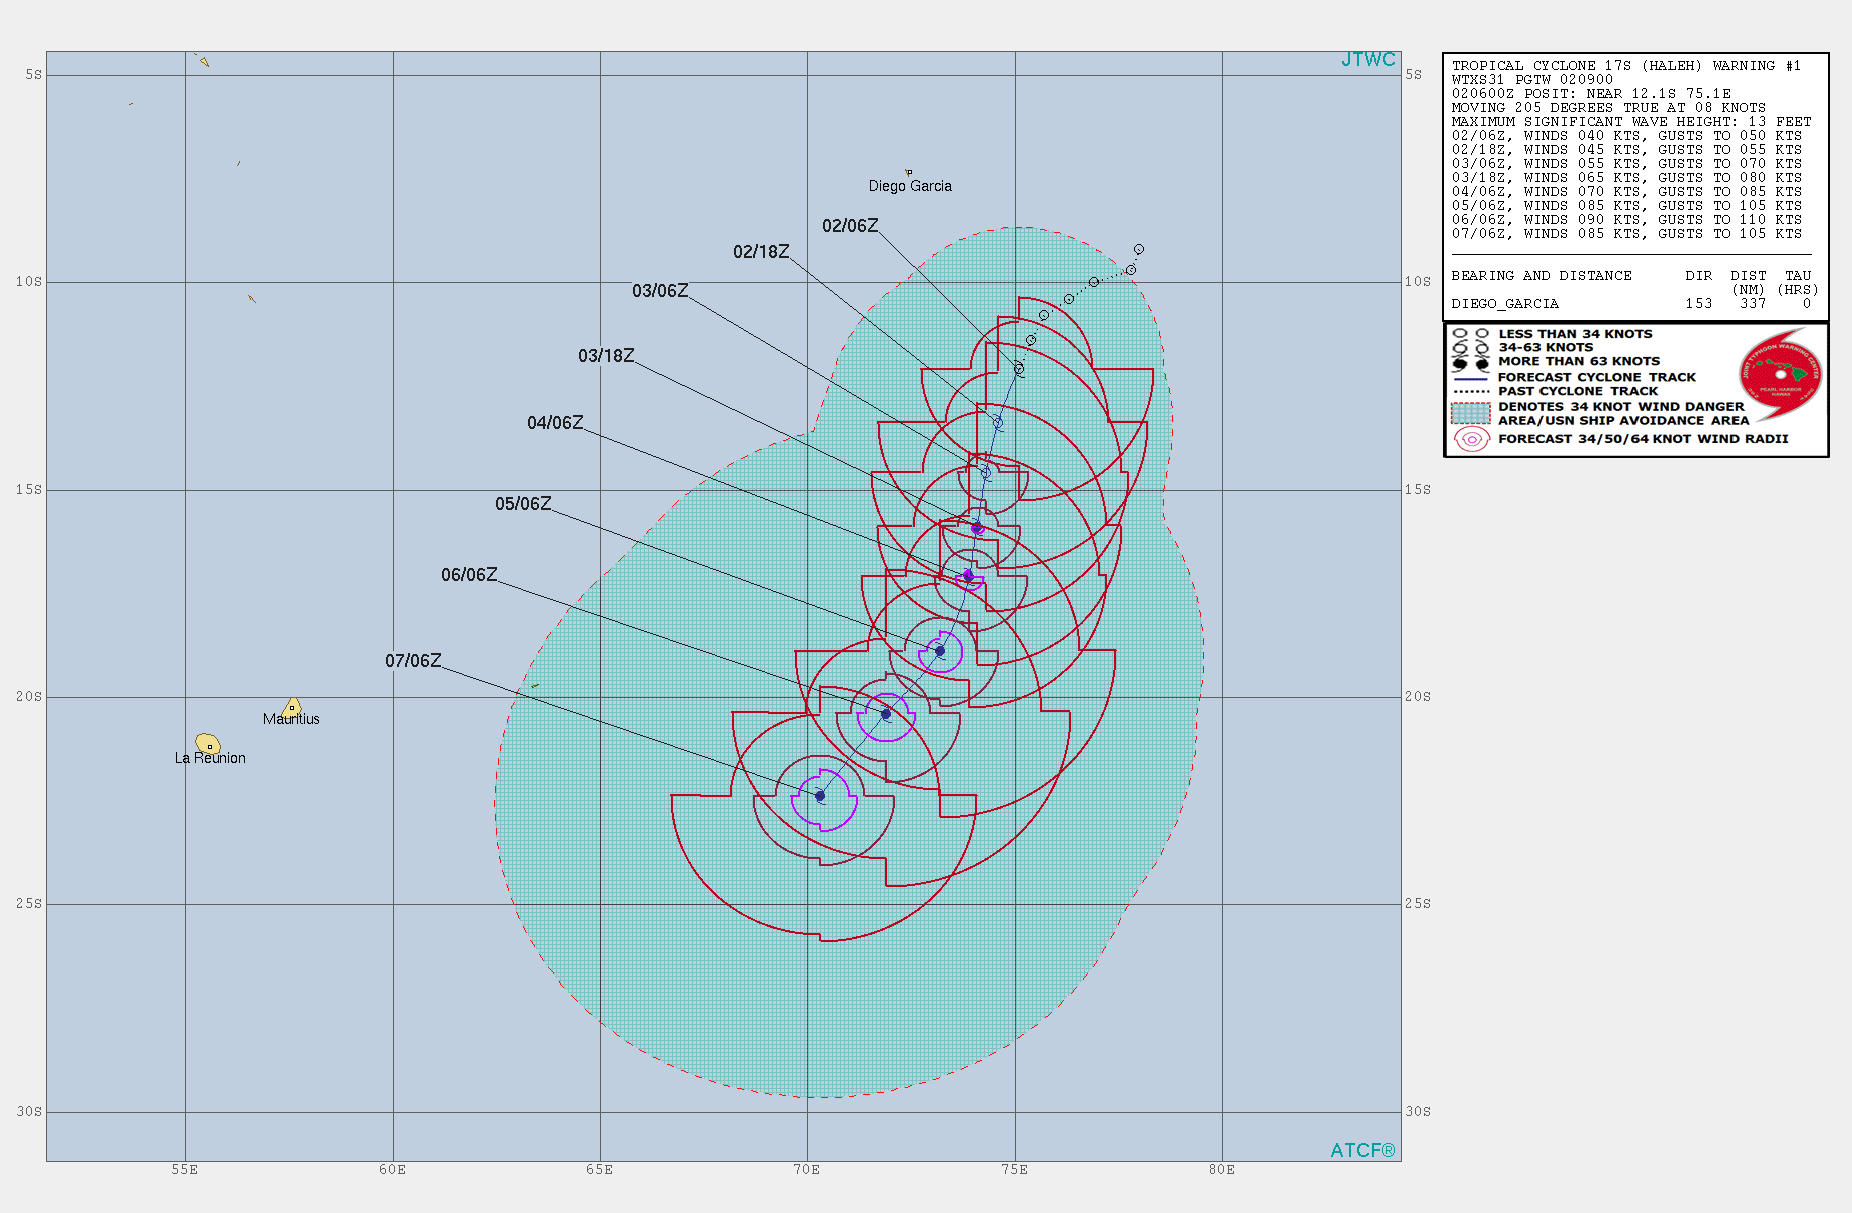Click the Diego Garcia label on the map

point(910,186)
